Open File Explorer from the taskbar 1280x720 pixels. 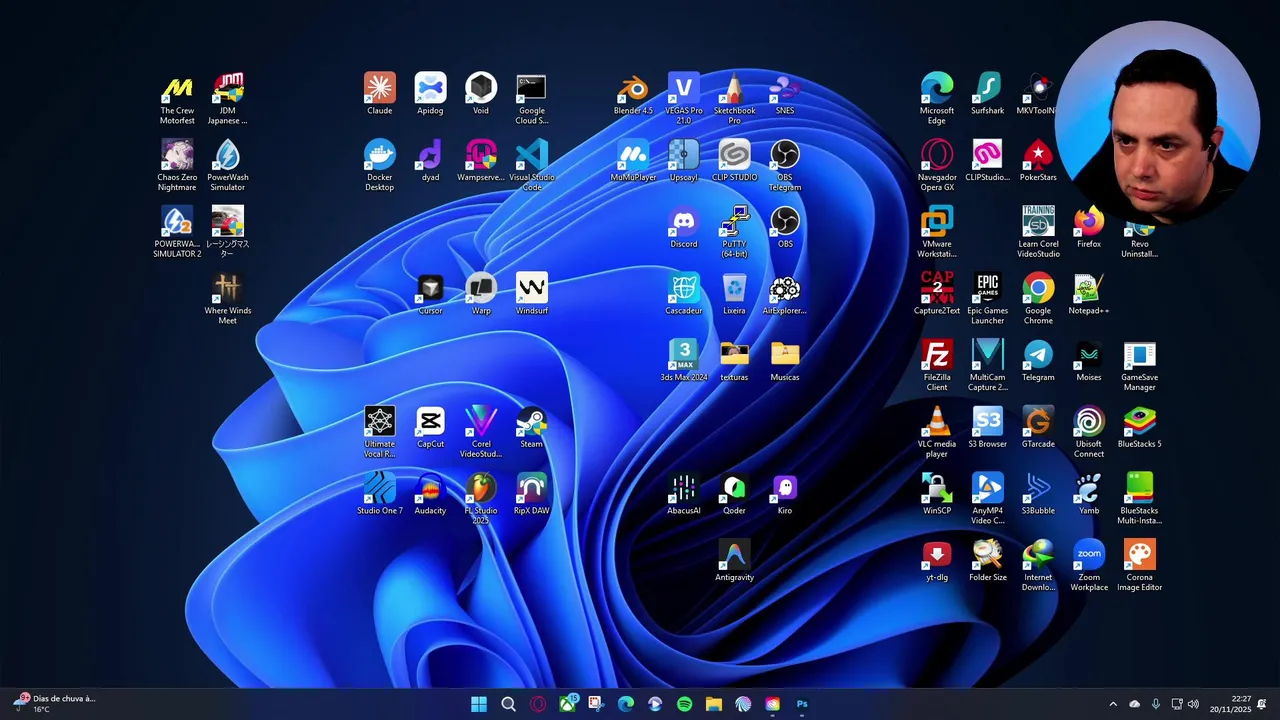(713, 704)
